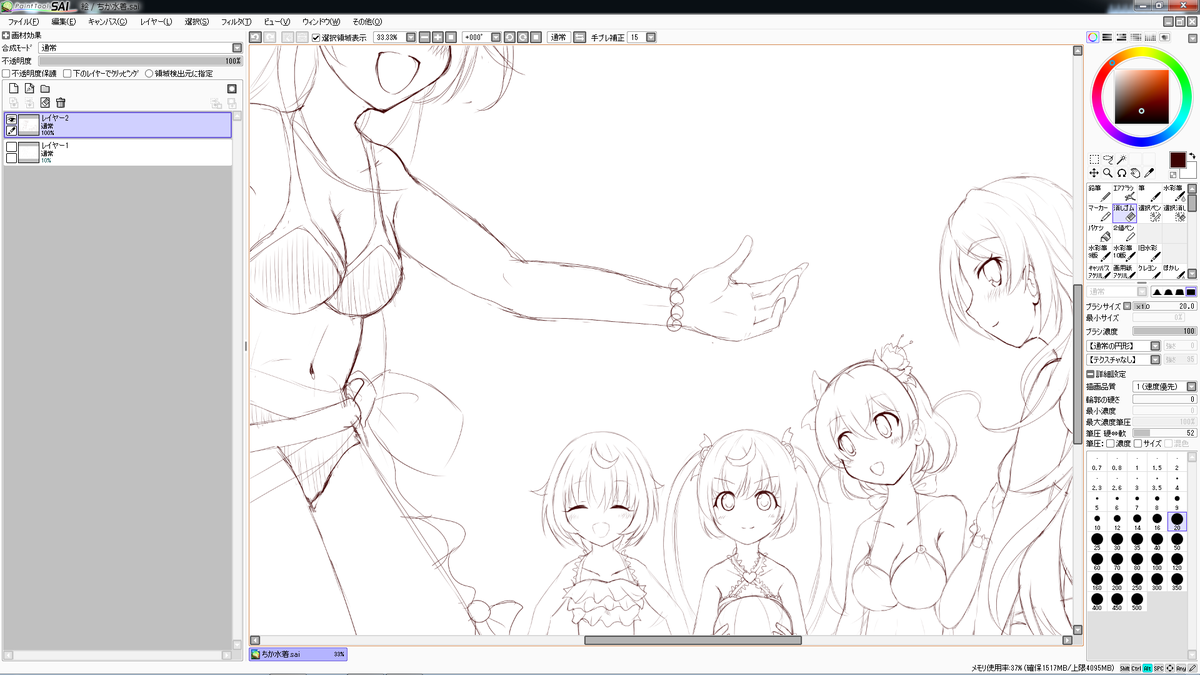Select brush size preset 30
This screenshot has width=1200, height=675.
(x=1117, y=540)
